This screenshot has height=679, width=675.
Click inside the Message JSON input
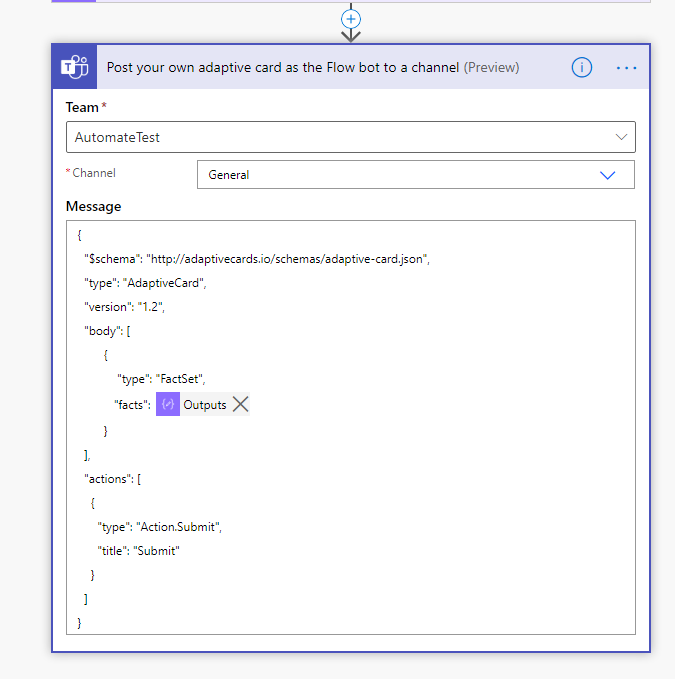coord(351,427)
